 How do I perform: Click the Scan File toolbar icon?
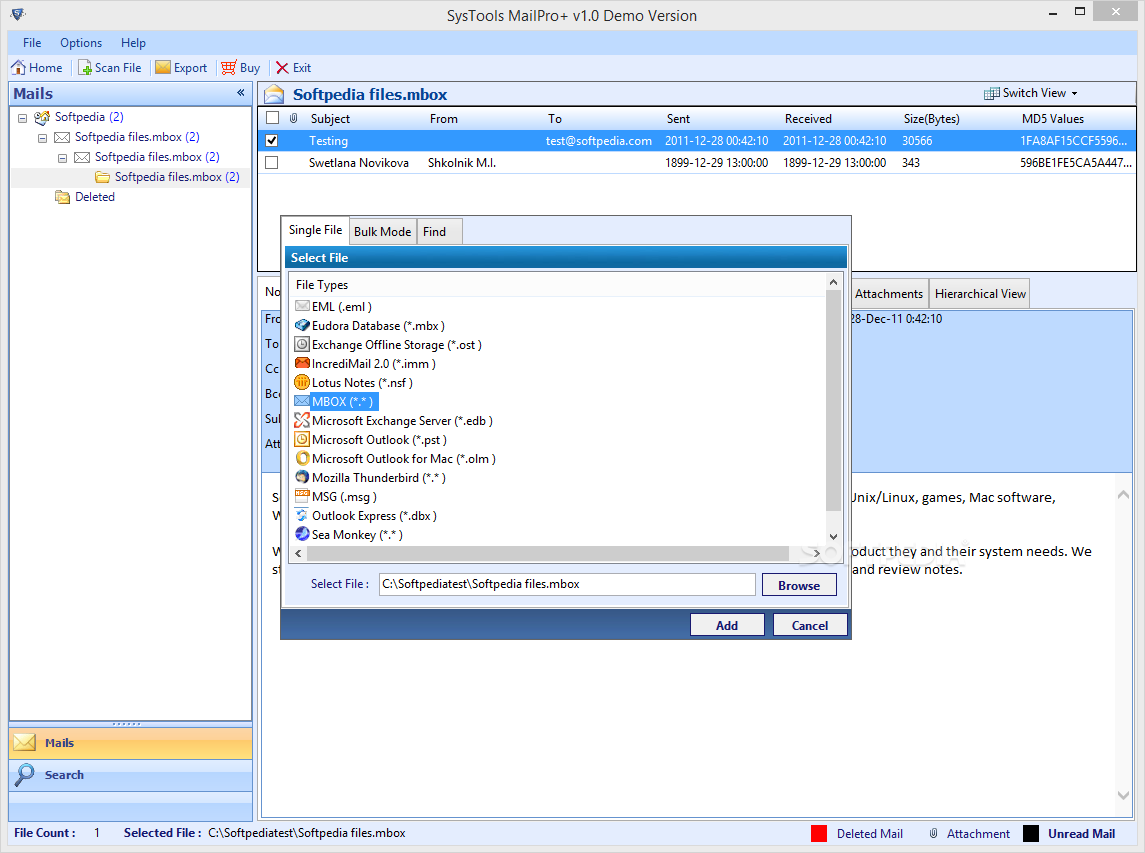pos(85,68)
